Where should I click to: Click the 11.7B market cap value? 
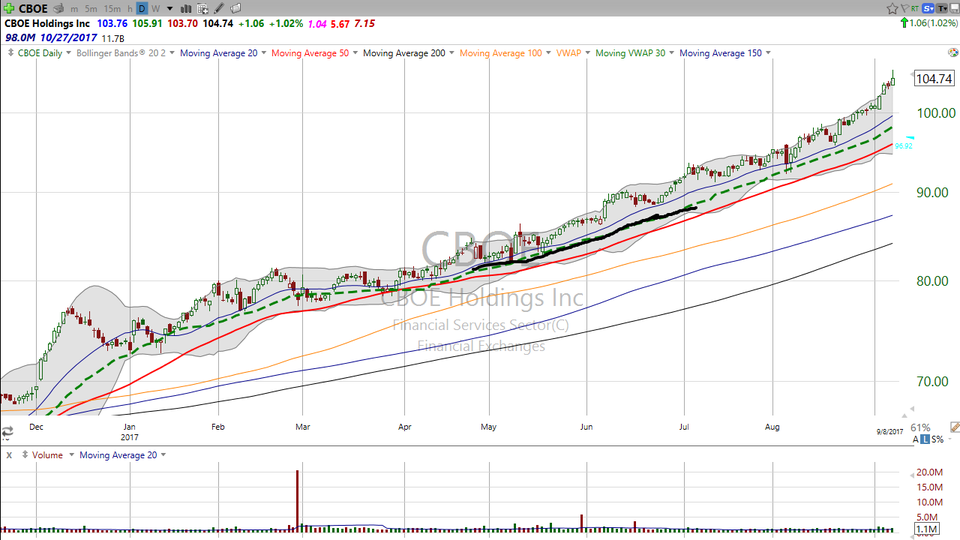113,39
